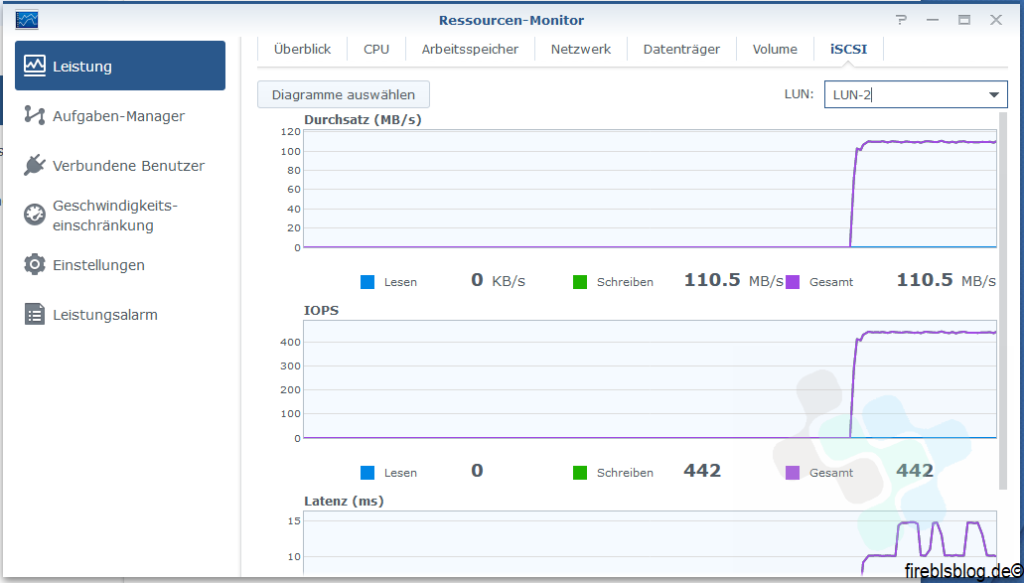Click the green Schreiben swatch under Durchsatz
Image resolution: width=1024 pixels, height=583 pixels.
[580, 282]
